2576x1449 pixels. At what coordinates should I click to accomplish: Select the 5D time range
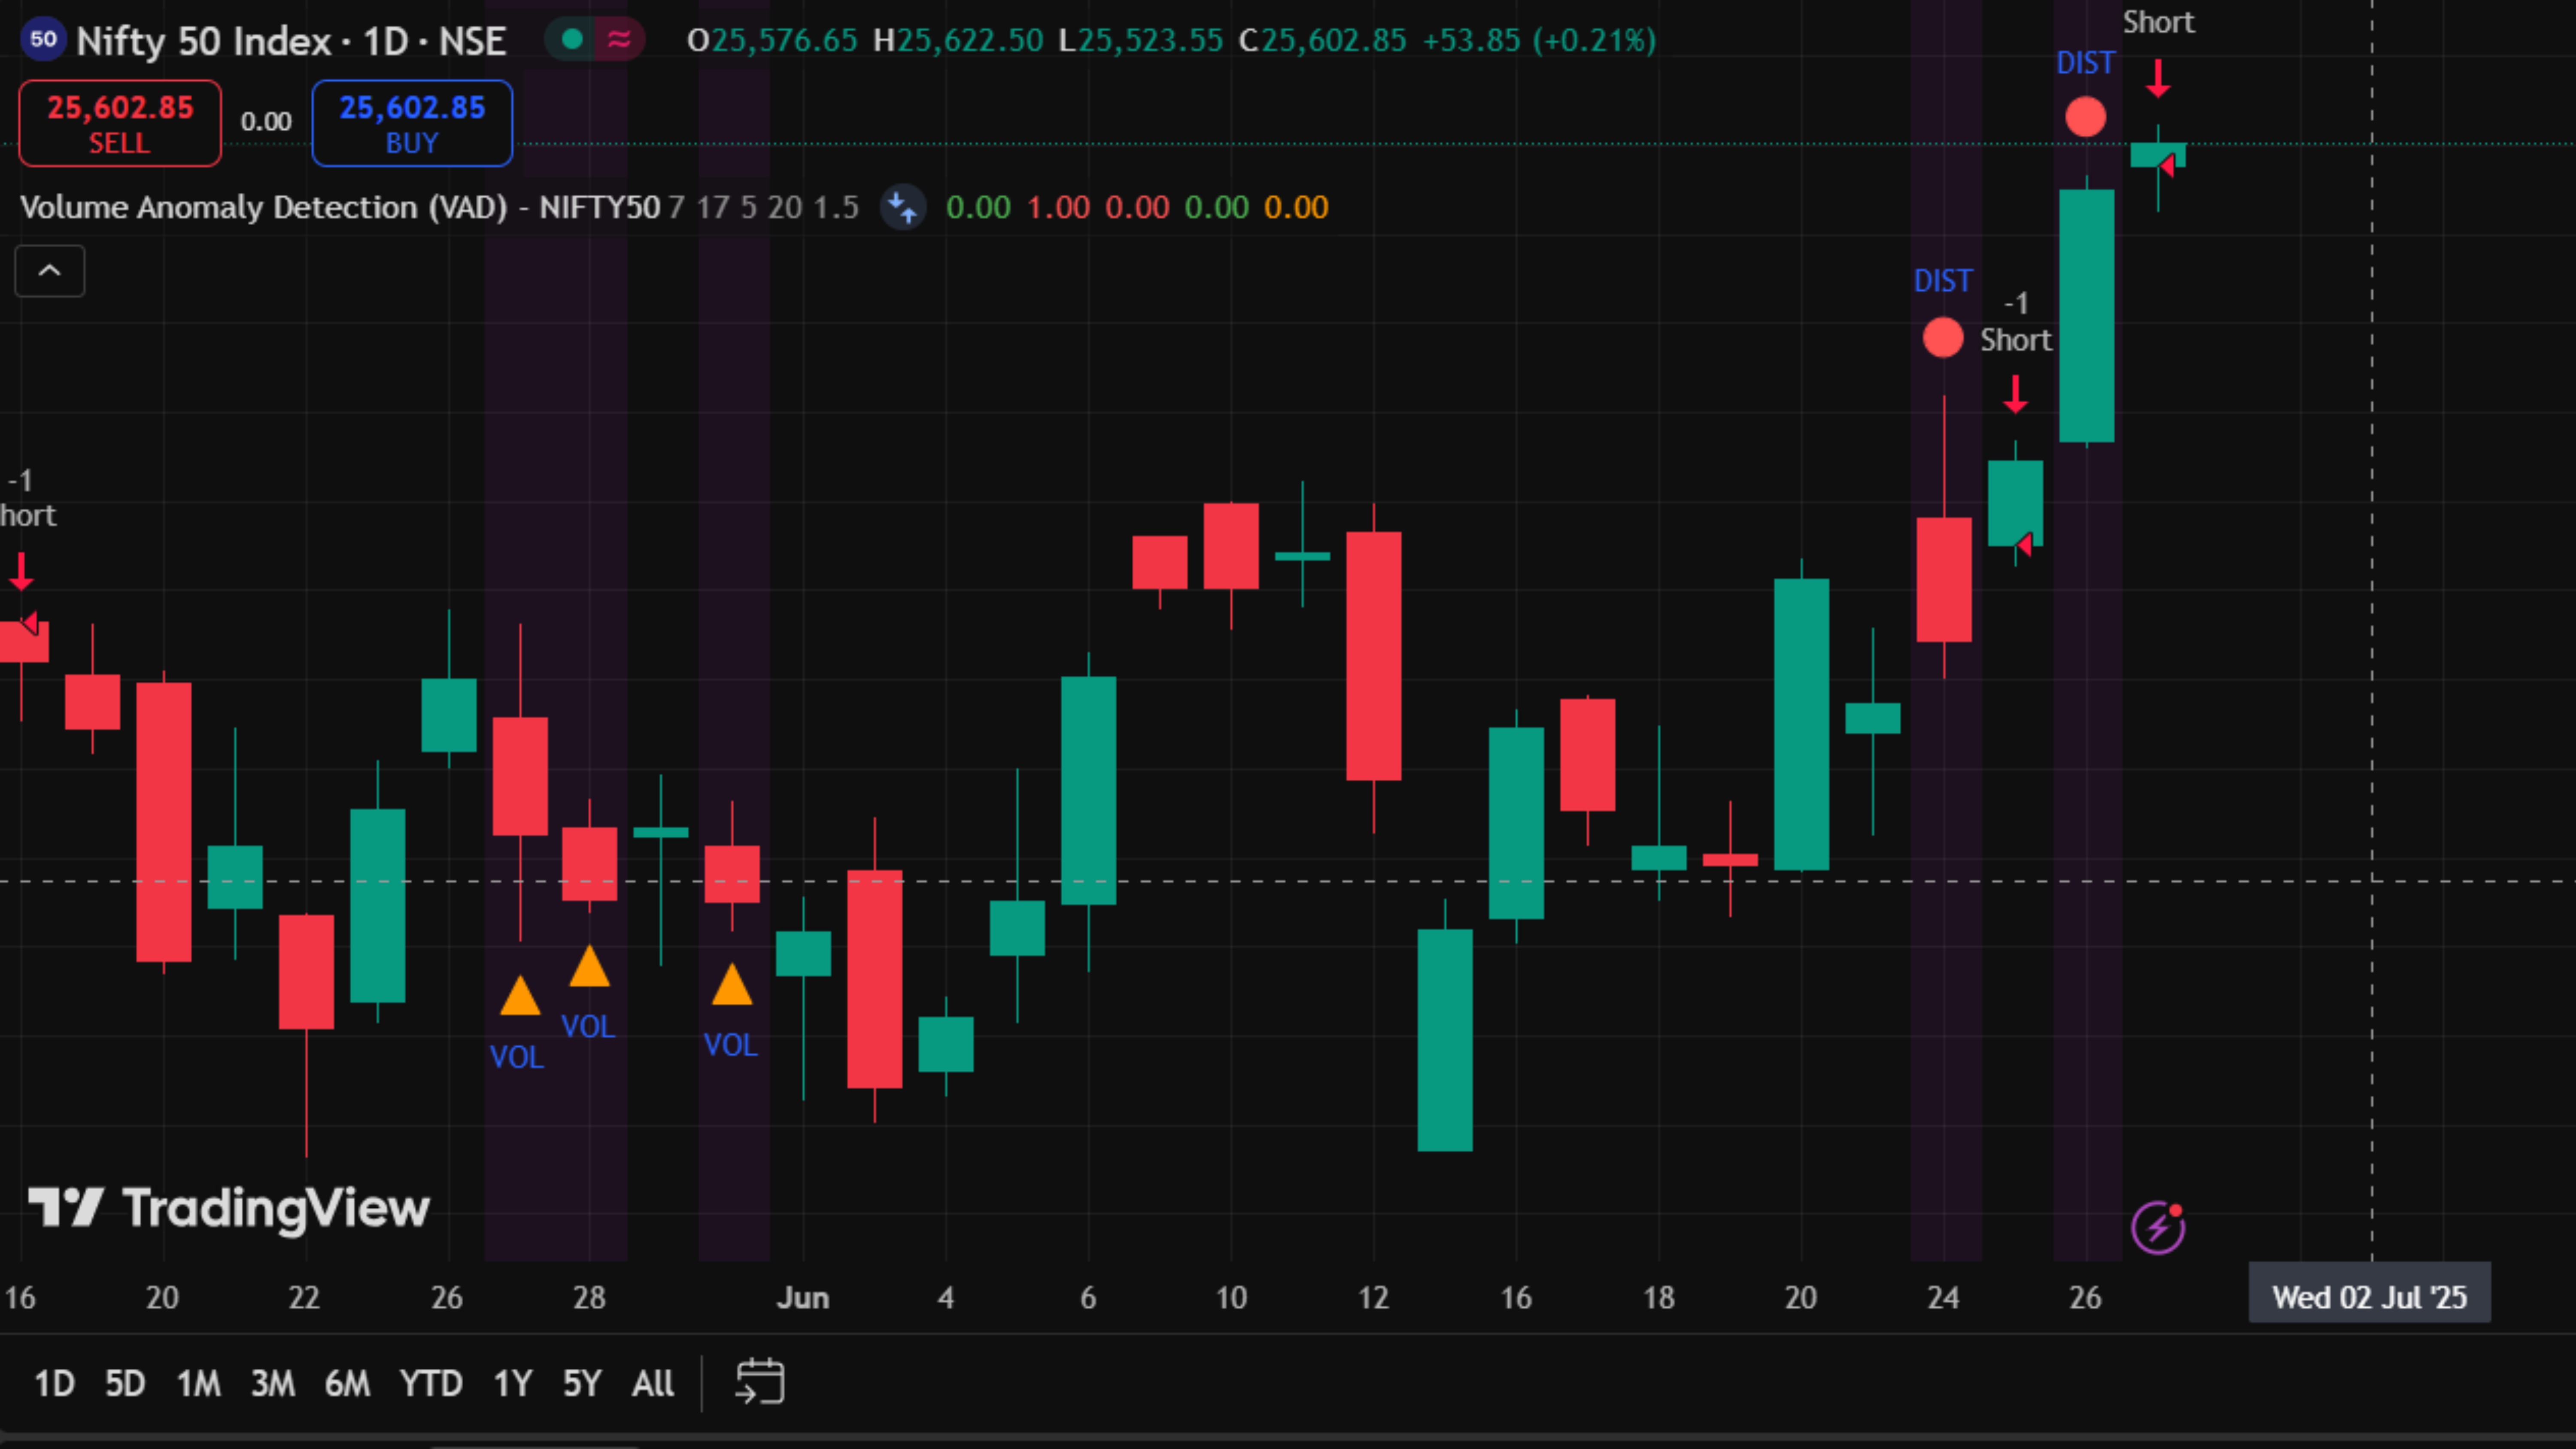coord(125,1384)
